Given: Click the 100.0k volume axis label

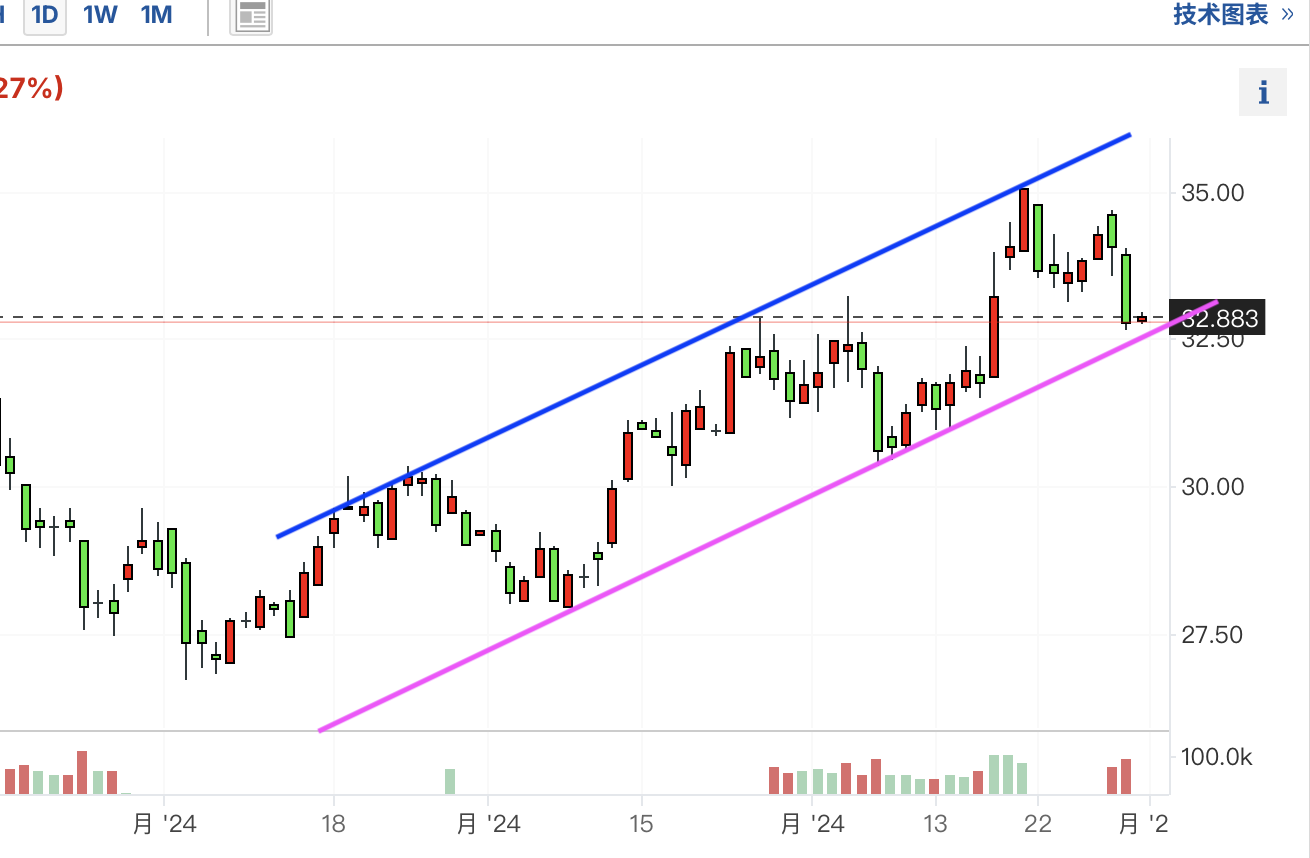Looking at the screenshot, I should pos(1217,757).
